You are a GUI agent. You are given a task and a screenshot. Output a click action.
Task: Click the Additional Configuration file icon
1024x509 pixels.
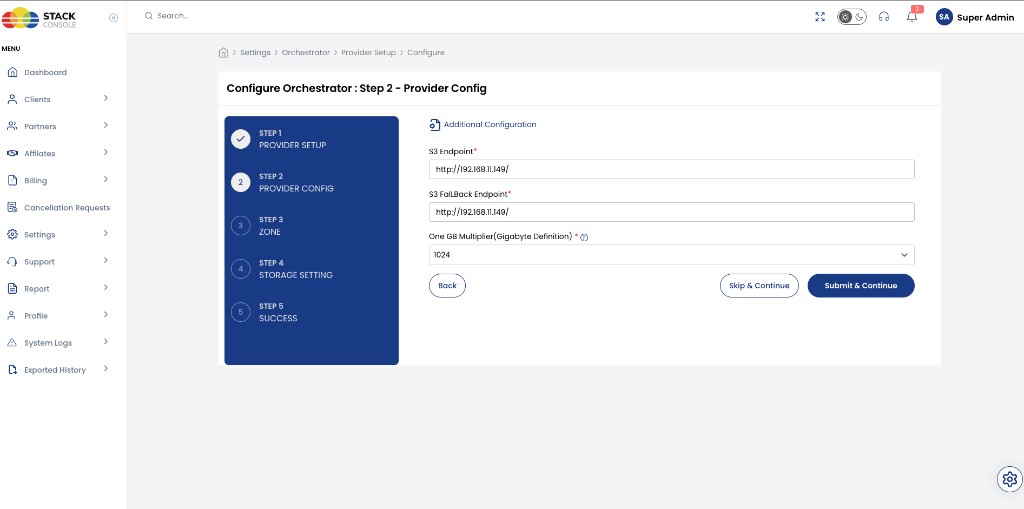[434, 124]
